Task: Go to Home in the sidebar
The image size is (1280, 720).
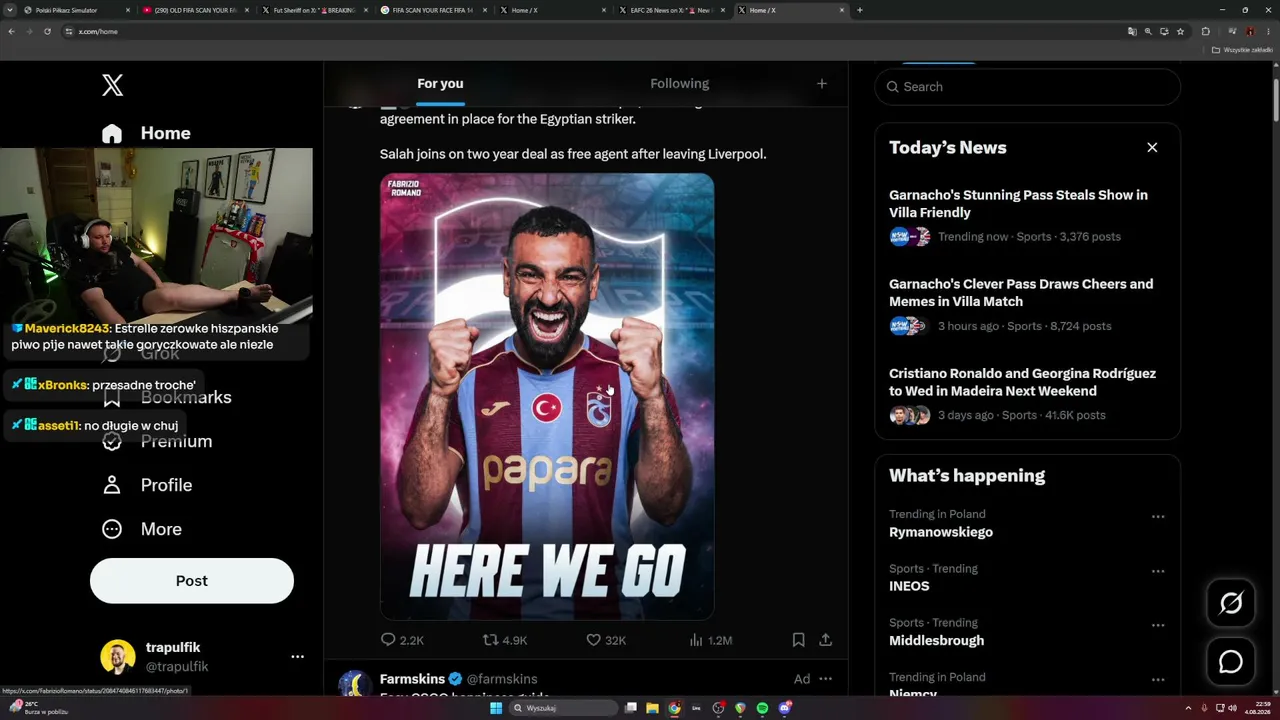Action: click(146, 133)
